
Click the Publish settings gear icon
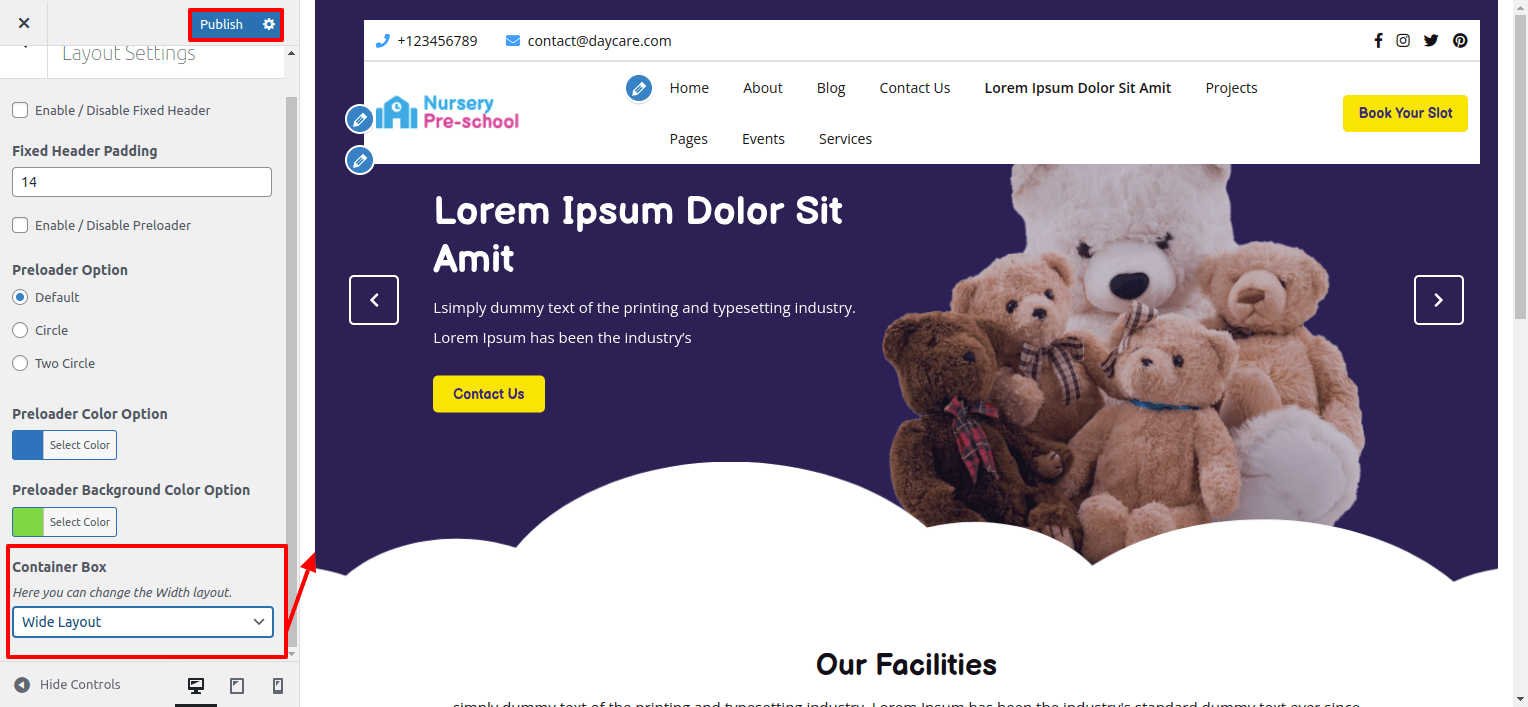coord(268,24)
